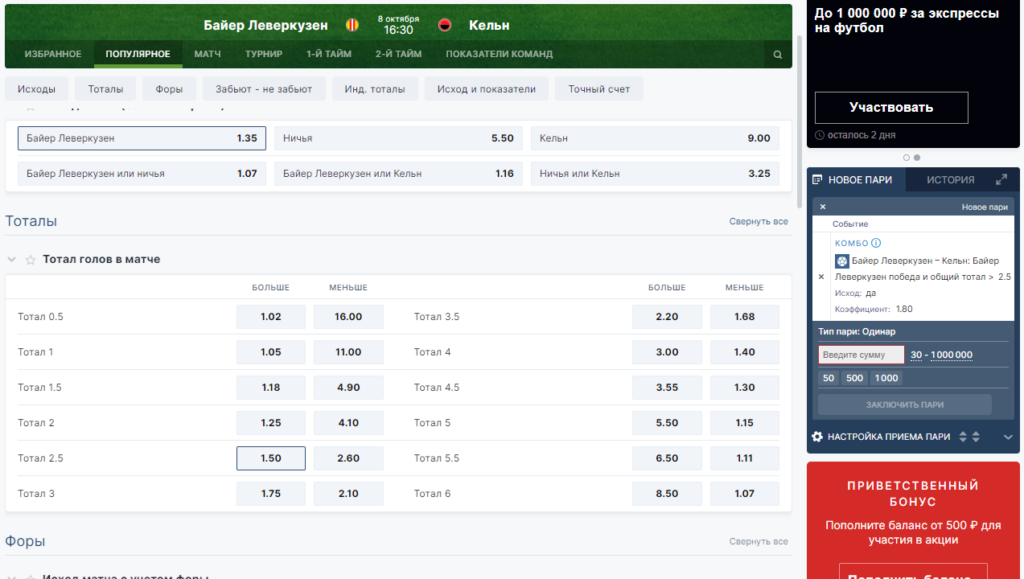The height and width of the screenshot is (579, 1024).
Task: Set stake to 50
Action: click(x=829, y=378)
